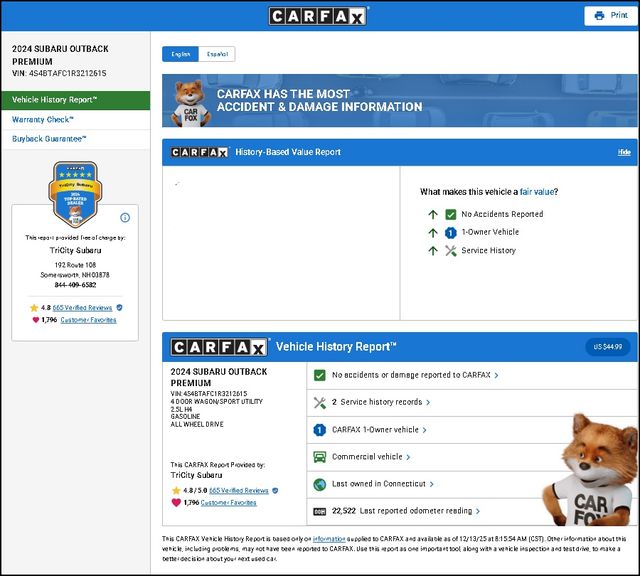Click the US $44.99 price badge
This screenshot has height=576, width=640.
point(608,347)
